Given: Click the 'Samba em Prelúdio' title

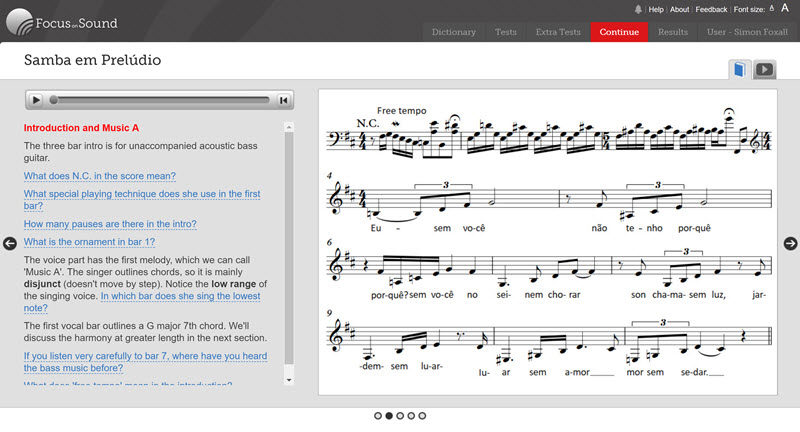Looking at the screenshot, I should click(x=92, y=60).
